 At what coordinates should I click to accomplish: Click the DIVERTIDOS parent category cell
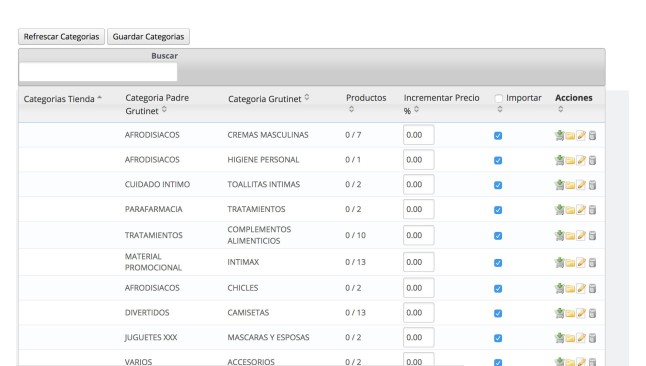[147, 312]
